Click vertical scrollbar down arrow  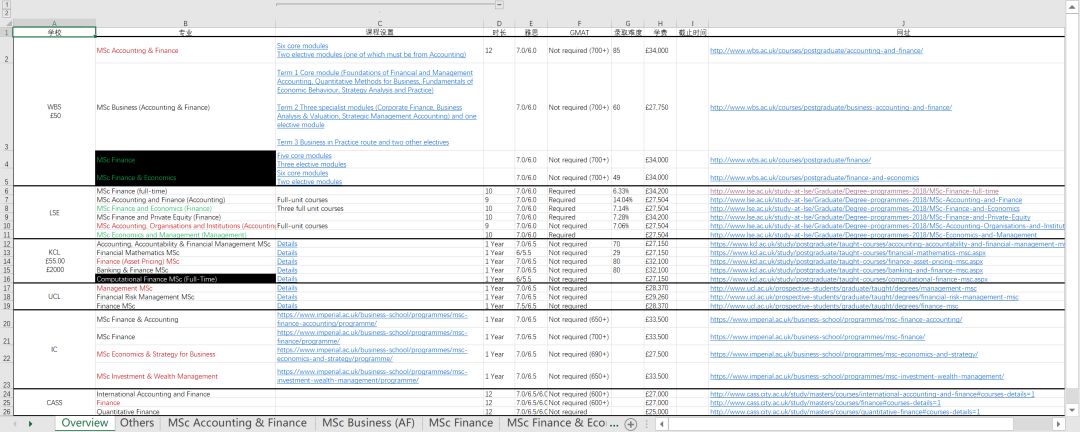point(1074,409)
